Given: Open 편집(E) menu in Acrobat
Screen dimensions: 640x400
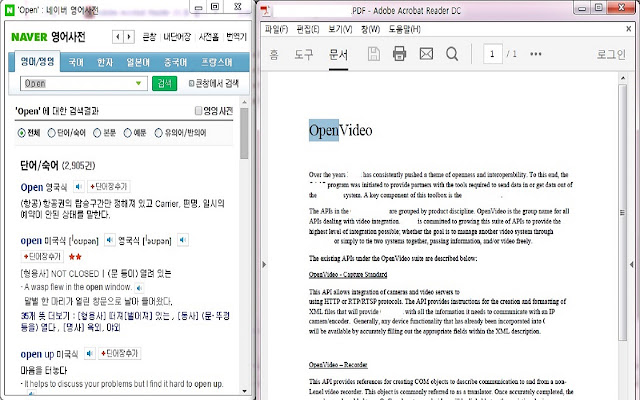Looking at the screenshot, I should 308,29.
